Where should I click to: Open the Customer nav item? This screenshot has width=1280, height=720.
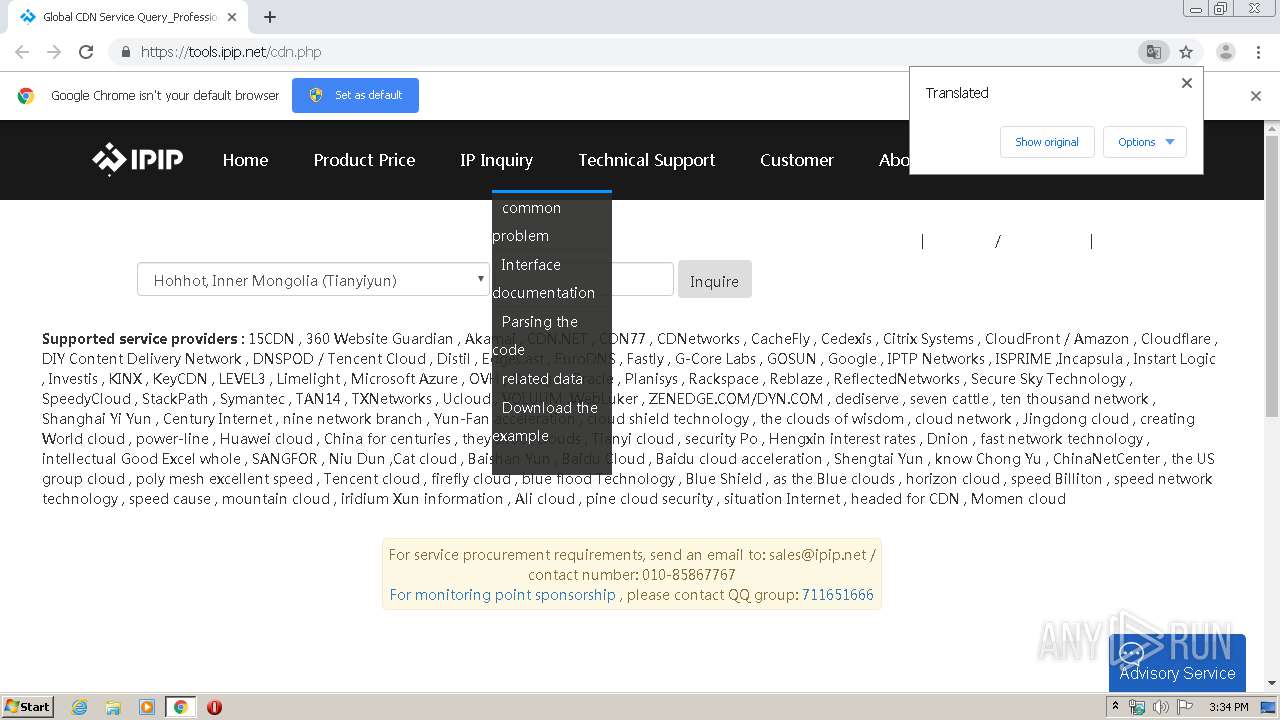coord(796,160)
